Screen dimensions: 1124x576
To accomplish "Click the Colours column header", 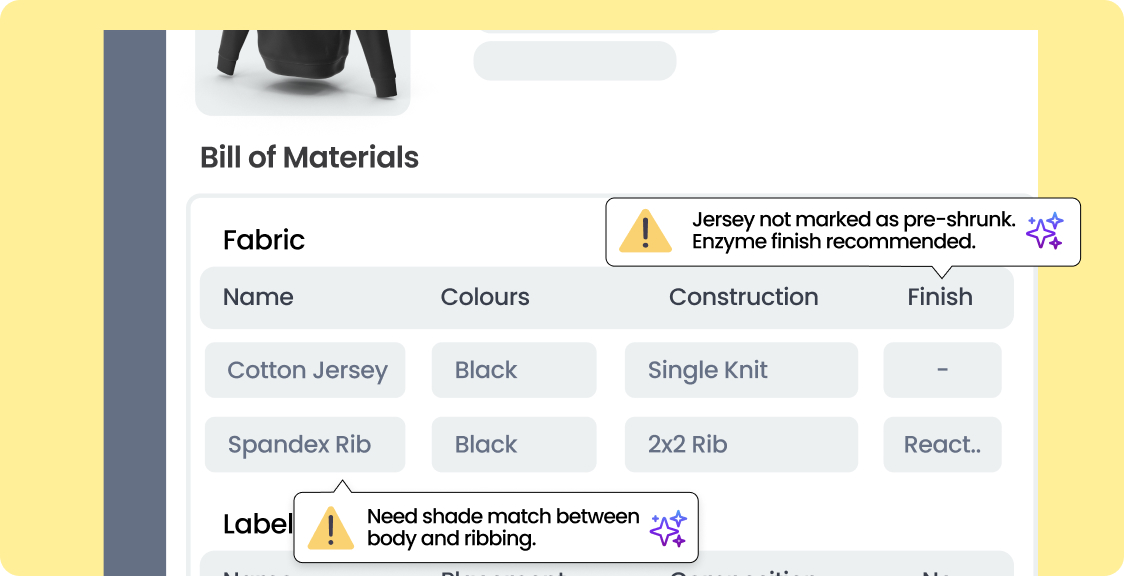I will point(485,297).
